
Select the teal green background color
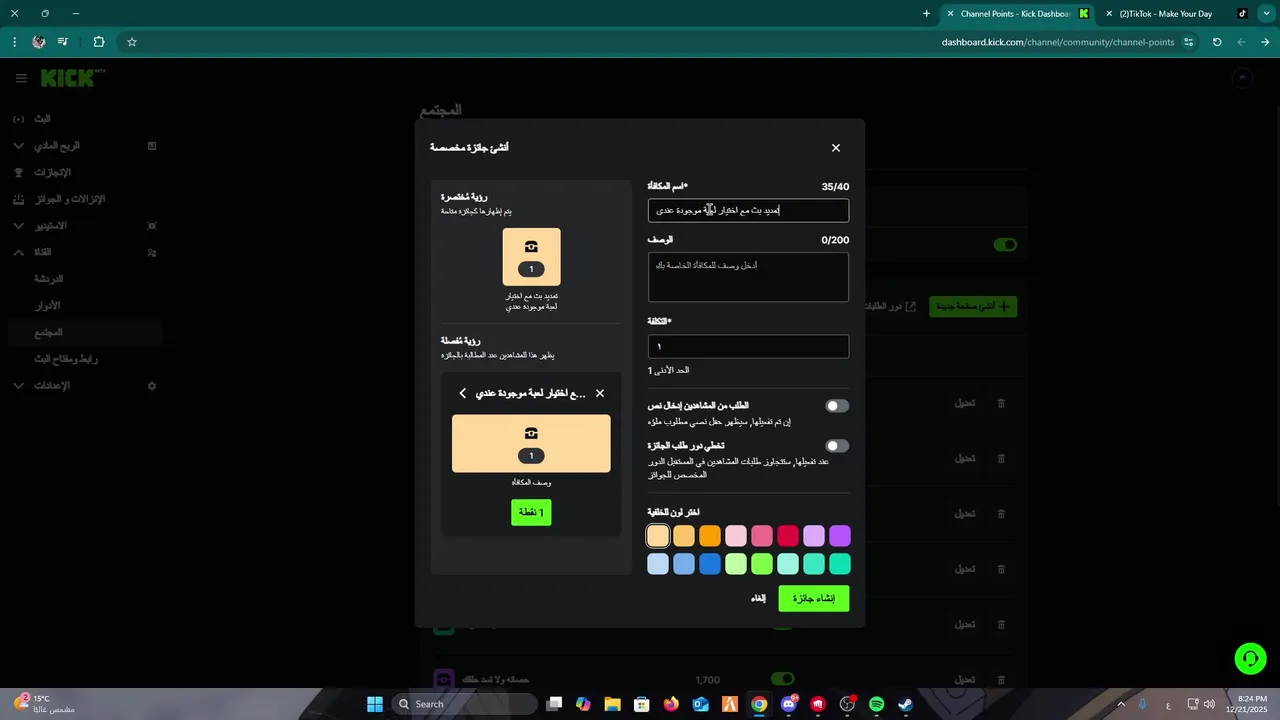(840, 564)
